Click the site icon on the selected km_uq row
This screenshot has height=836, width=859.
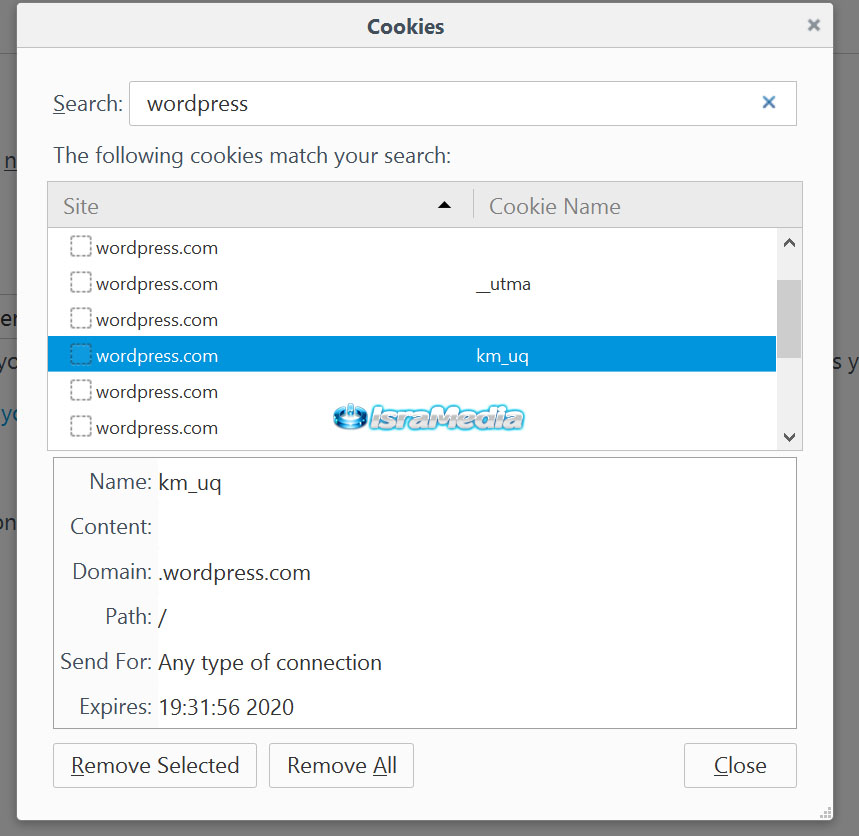(x=81, y=355)
